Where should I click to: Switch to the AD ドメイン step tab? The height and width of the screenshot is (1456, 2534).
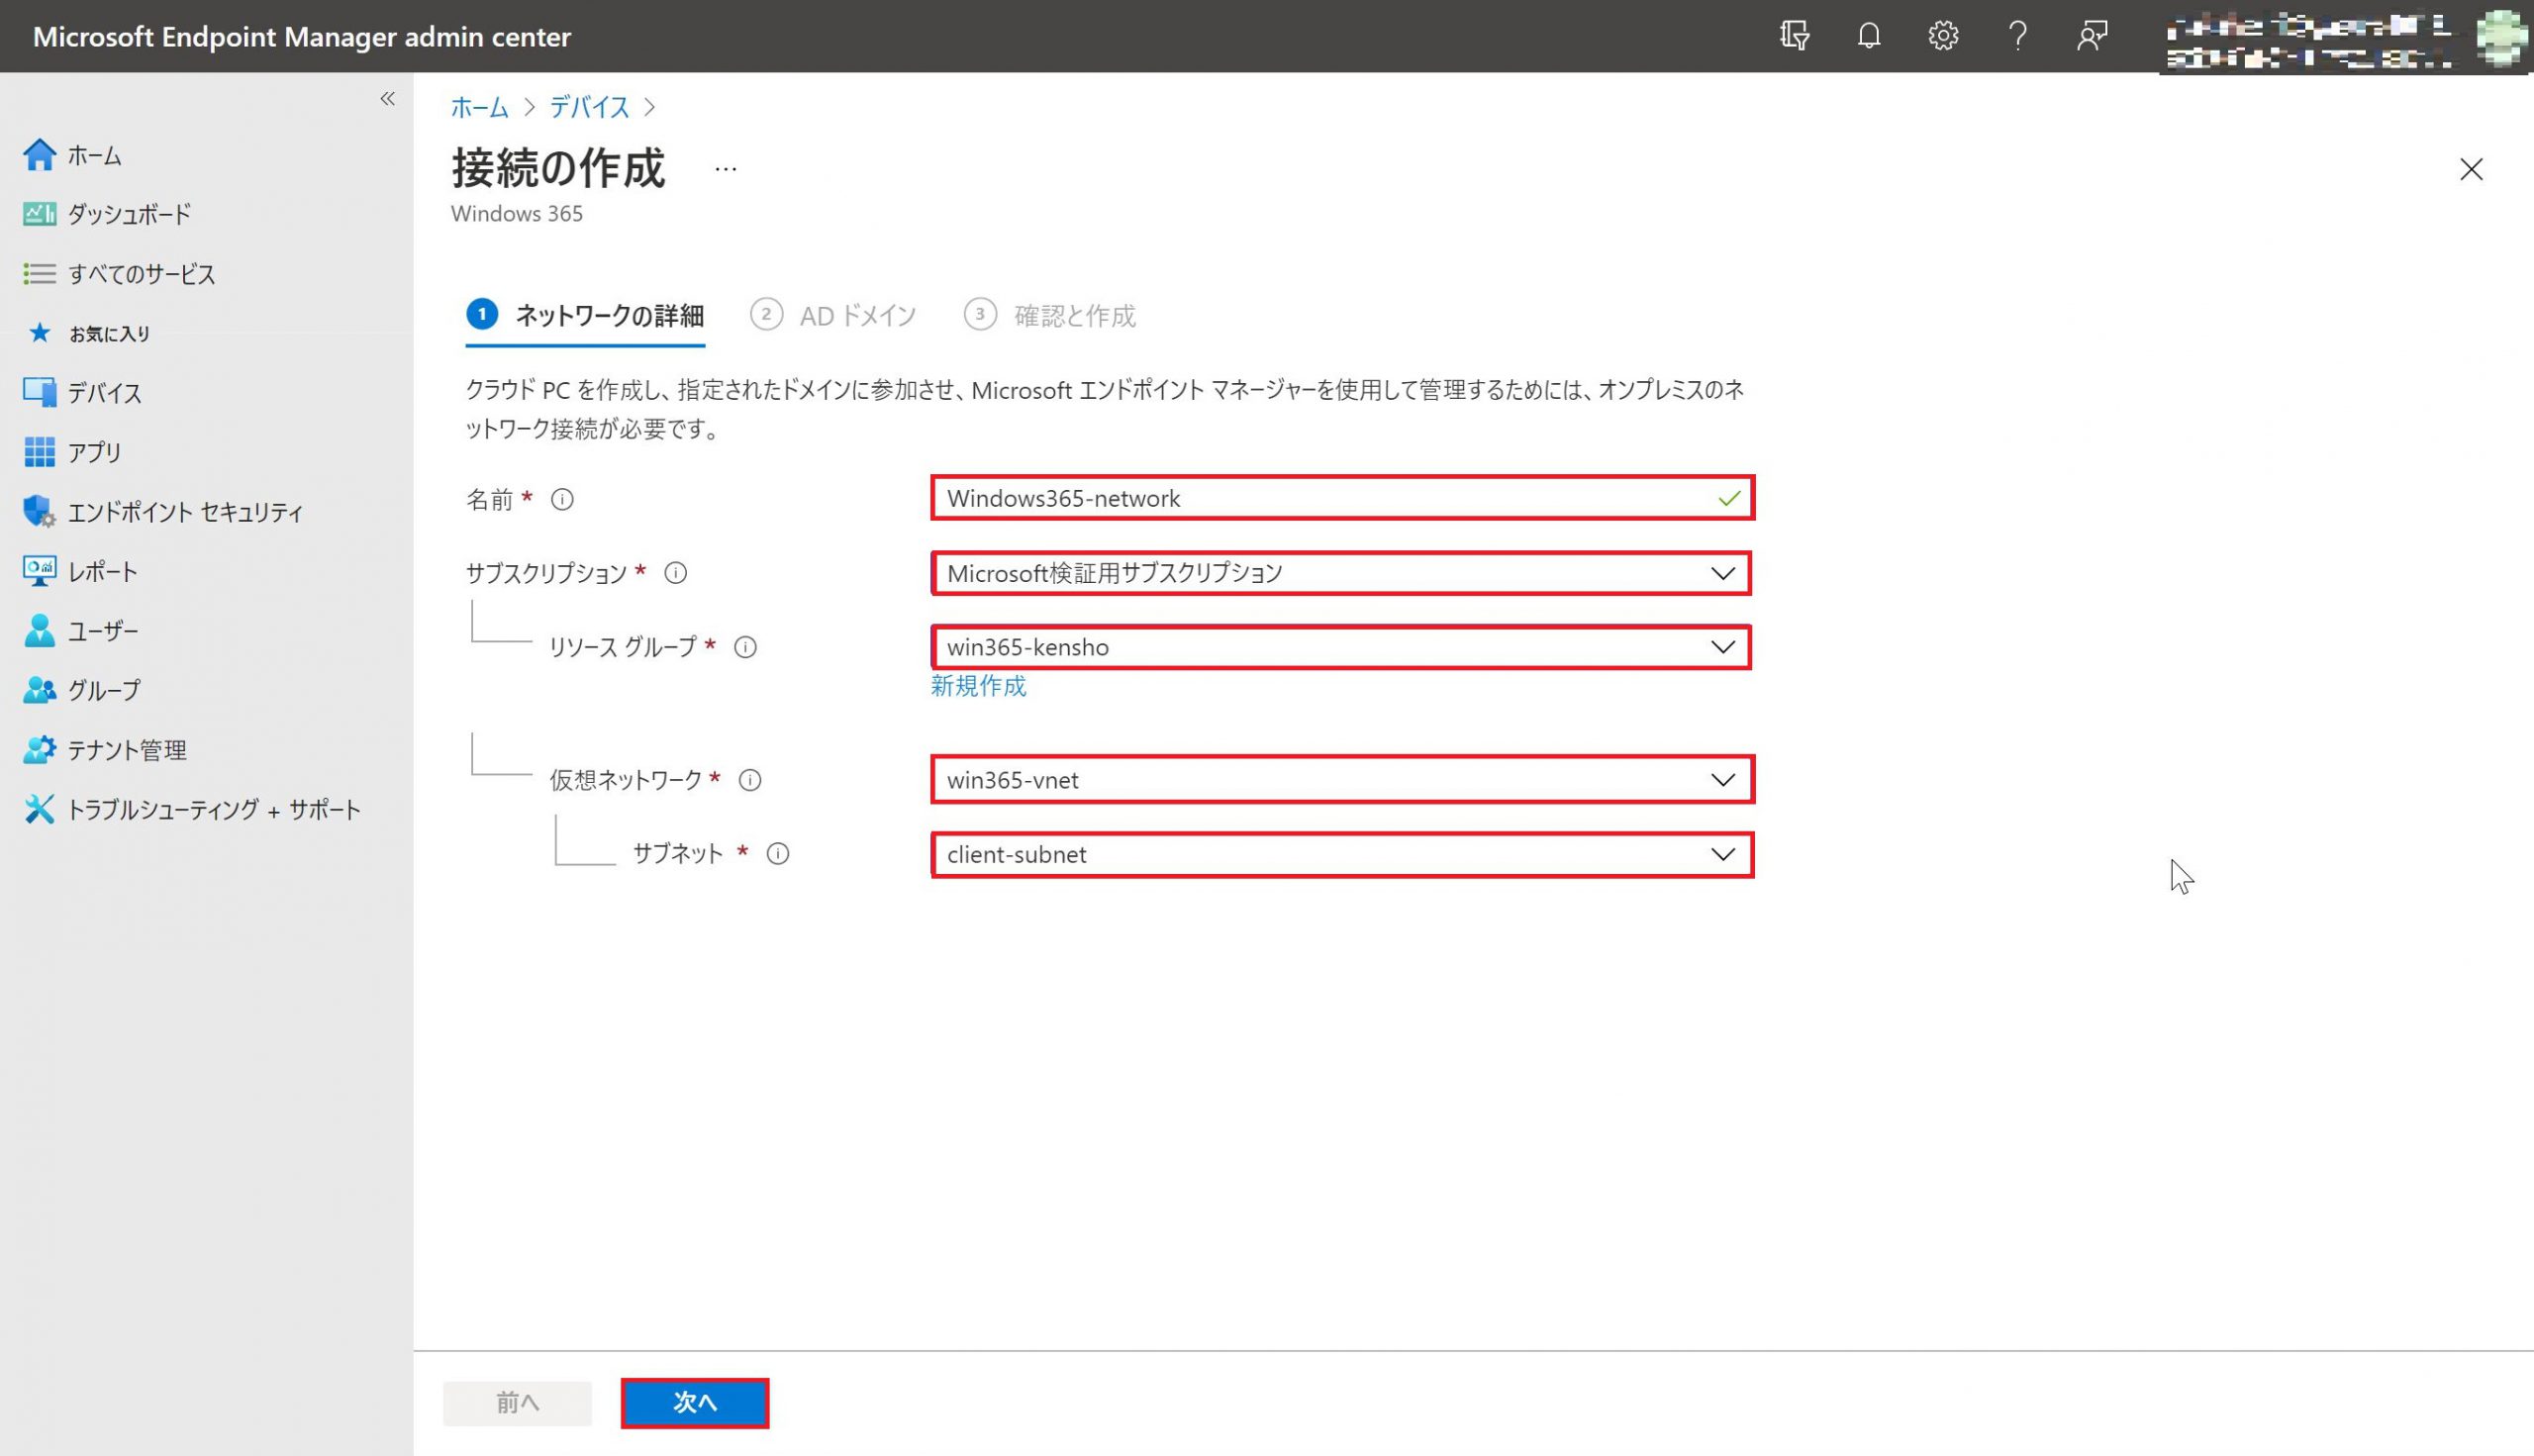[x=835, y=316]
